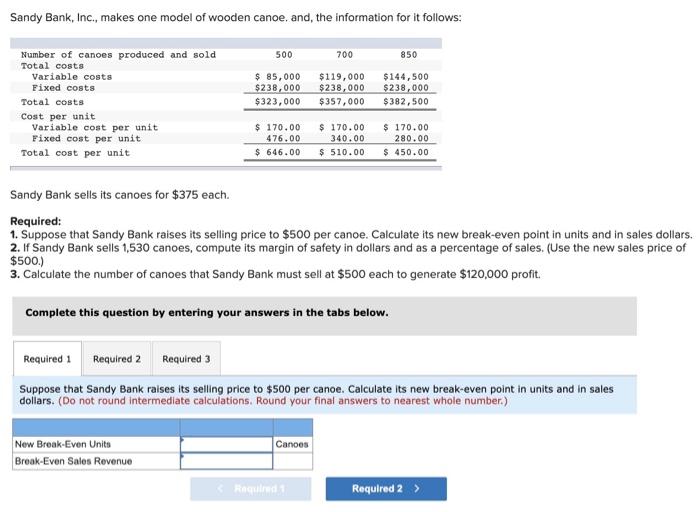Click the 'Number of canoes produced and sold' label
The image size is (700, 512).
coord(118,54)
